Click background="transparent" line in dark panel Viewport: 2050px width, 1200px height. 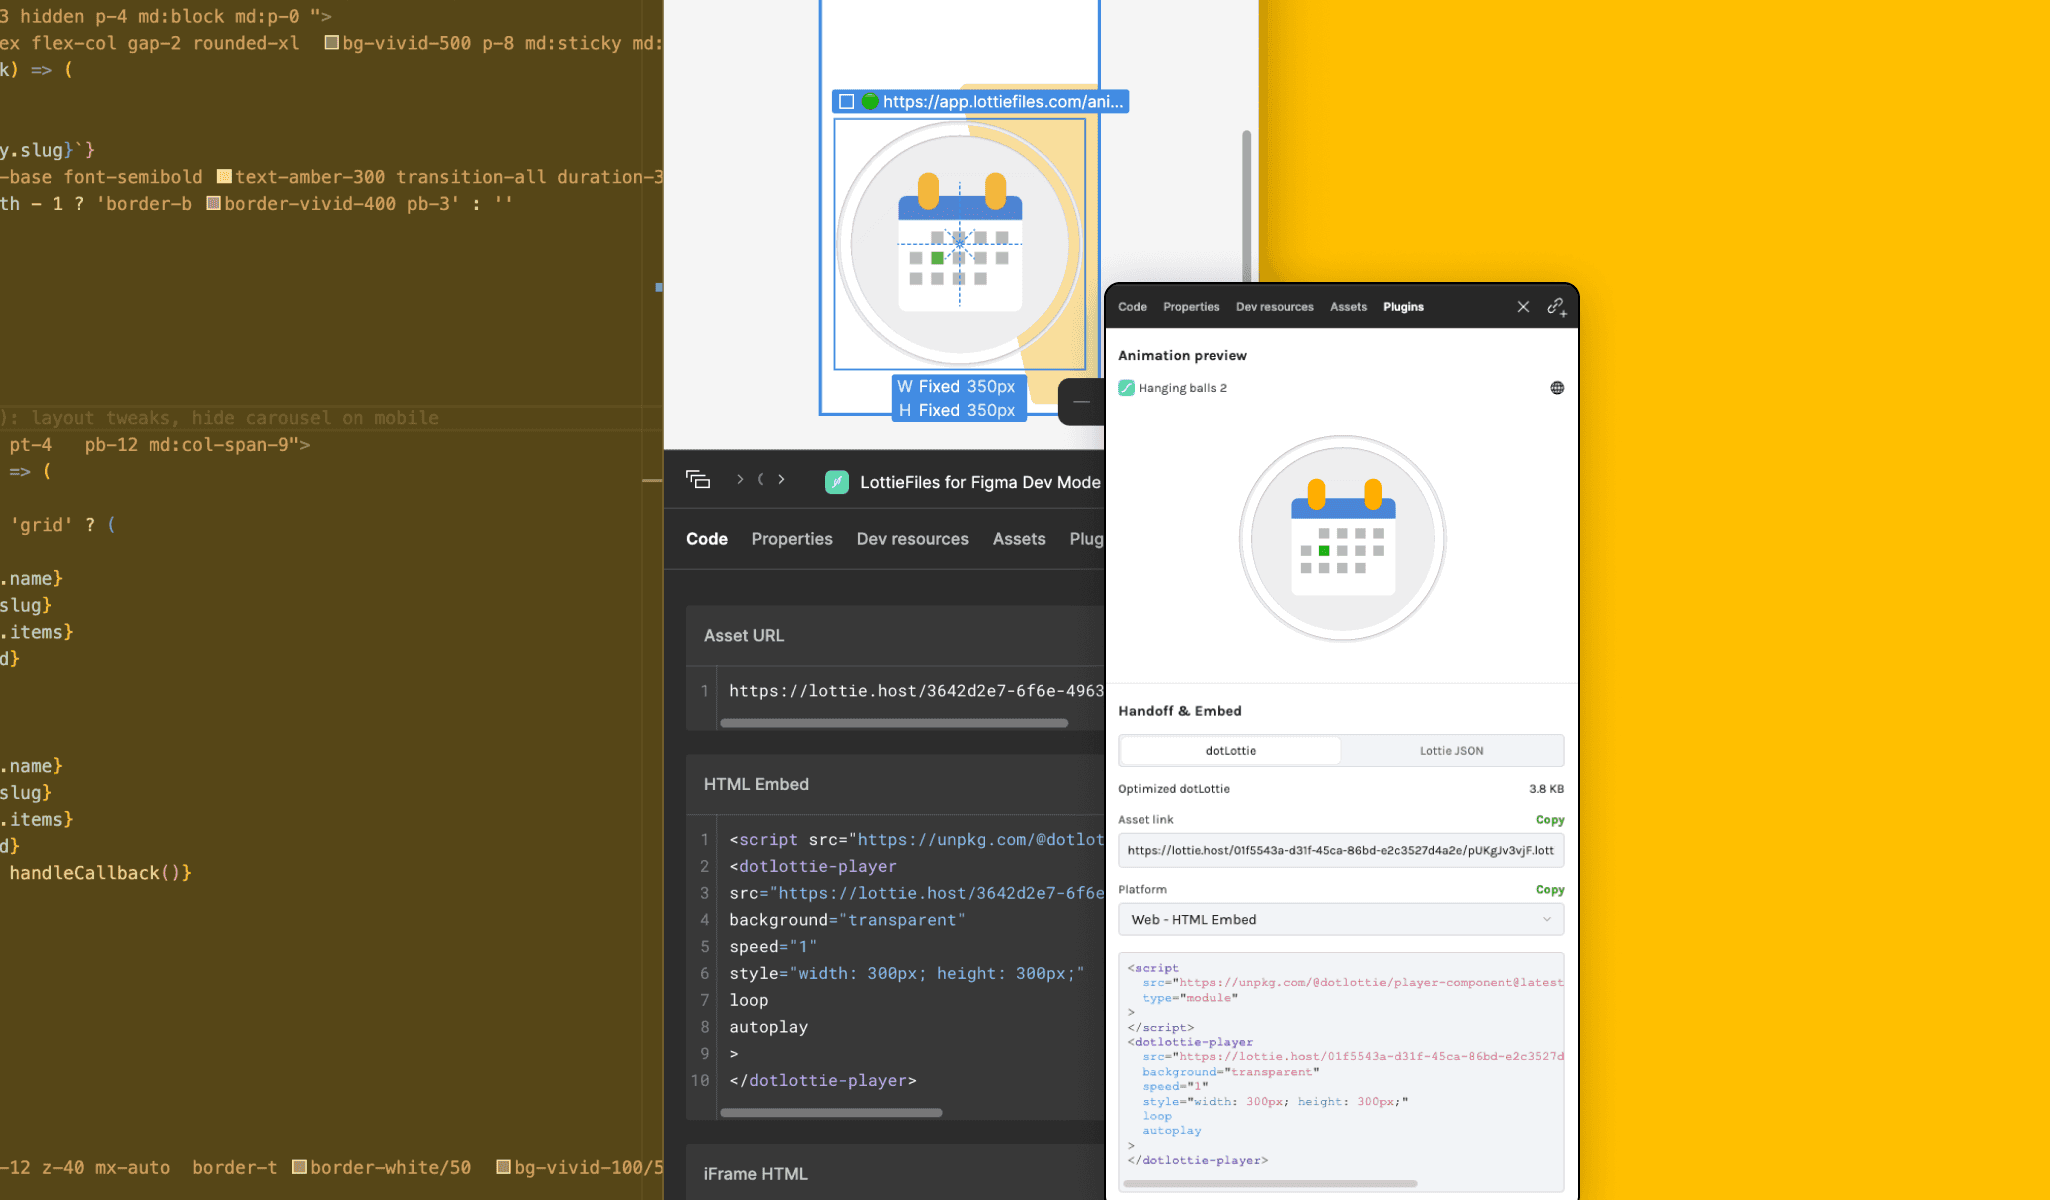pos(847,920)
